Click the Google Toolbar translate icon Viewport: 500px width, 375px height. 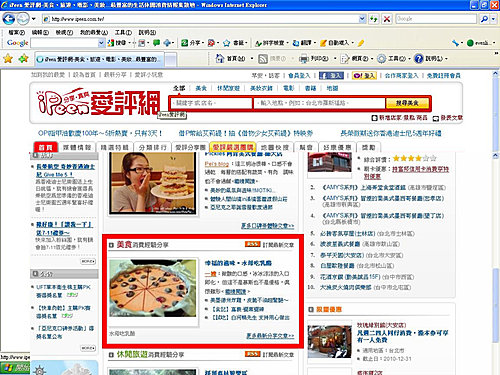coord(296,43)
